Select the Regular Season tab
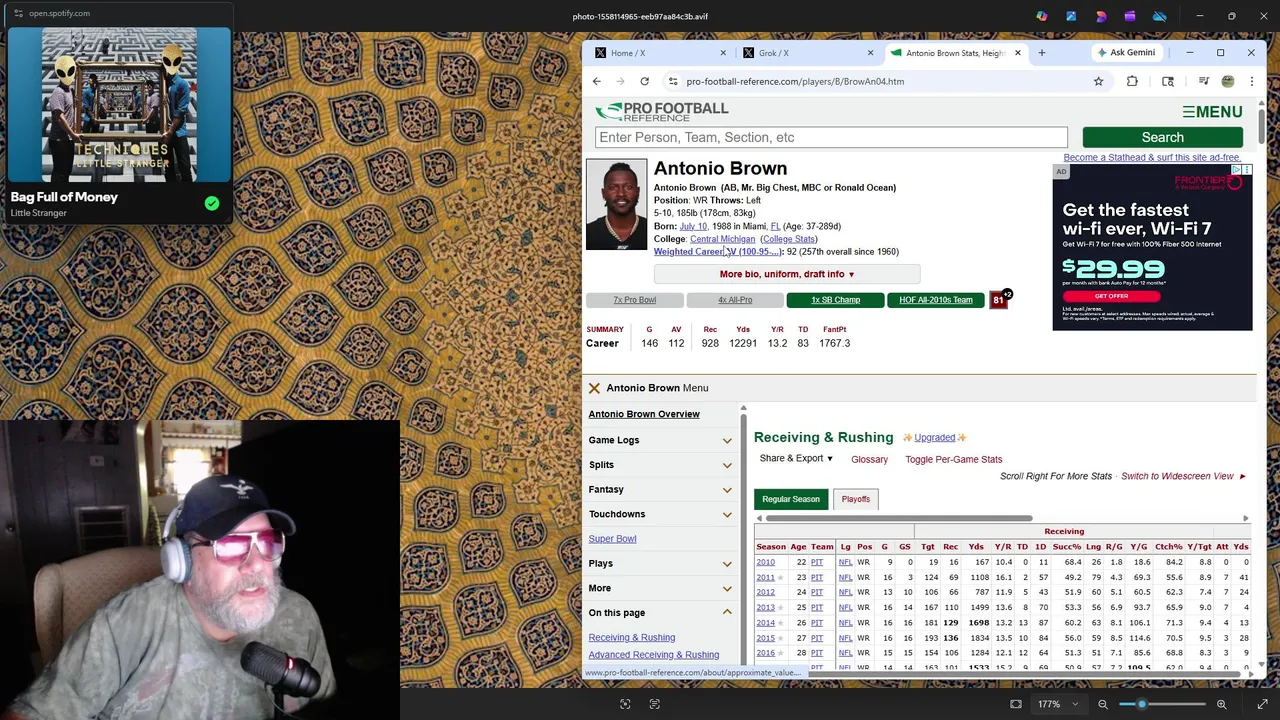Image resolution: width=1280 pixels, height=720 pixels. pos(791,499)
